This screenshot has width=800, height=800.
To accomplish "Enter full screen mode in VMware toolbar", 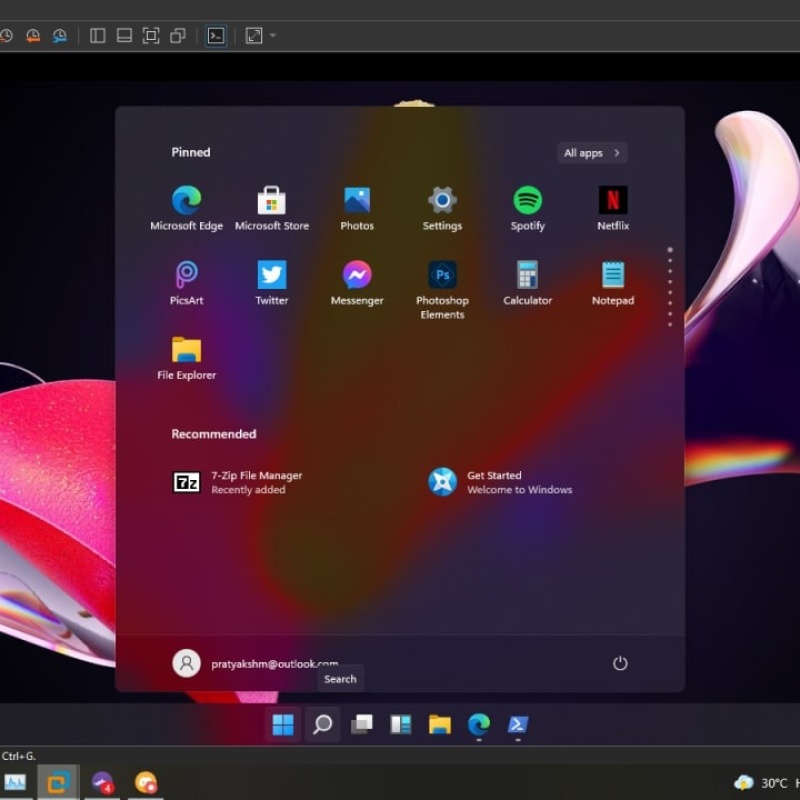I will (x=151, y=36).
